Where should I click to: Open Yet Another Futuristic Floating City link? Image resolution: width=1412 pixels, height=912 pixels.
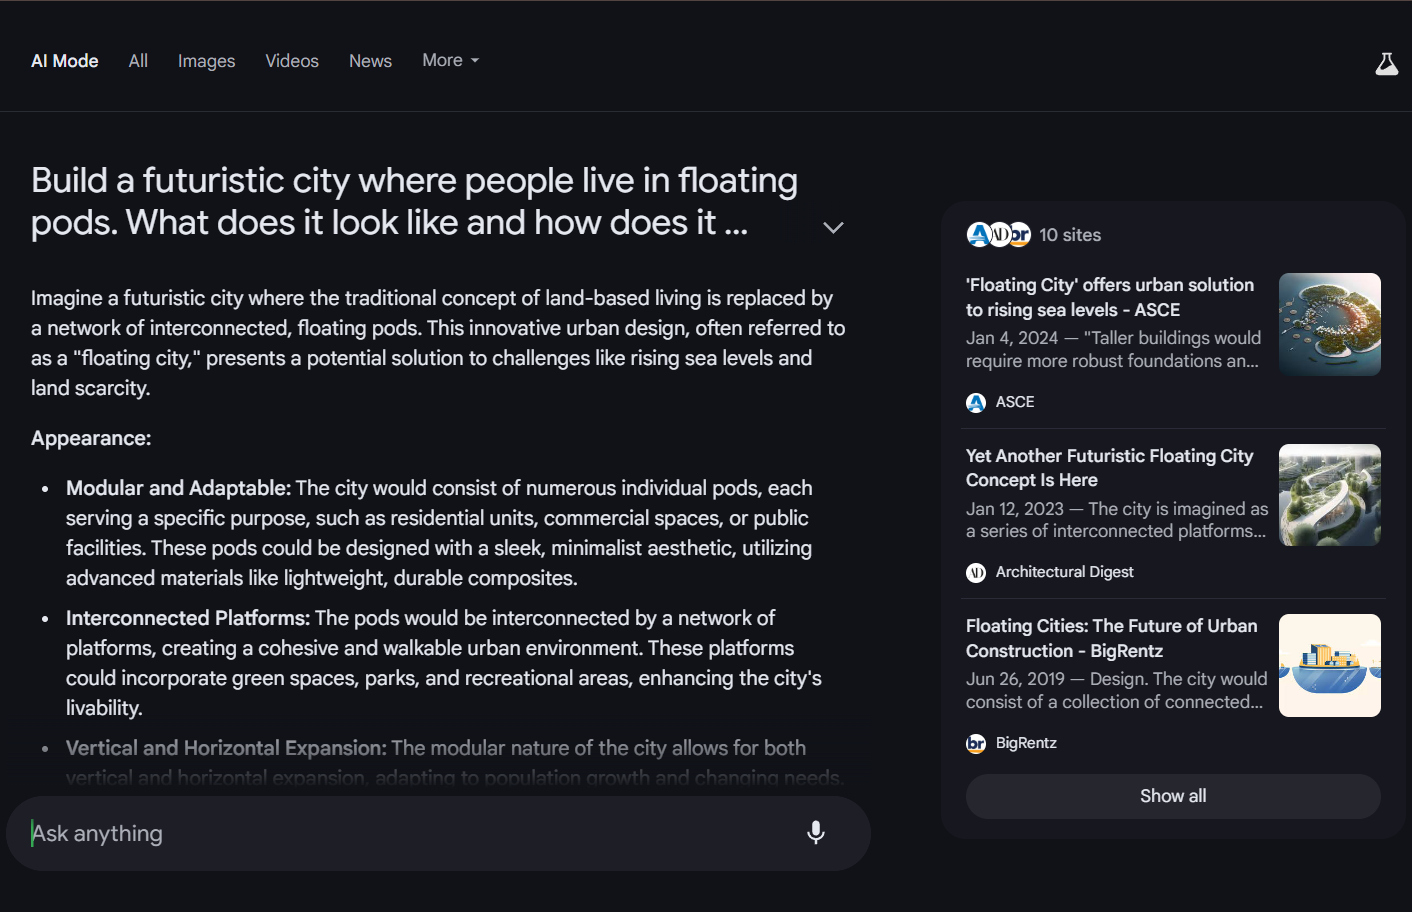pyautogui.click(x=1109, y=468)
